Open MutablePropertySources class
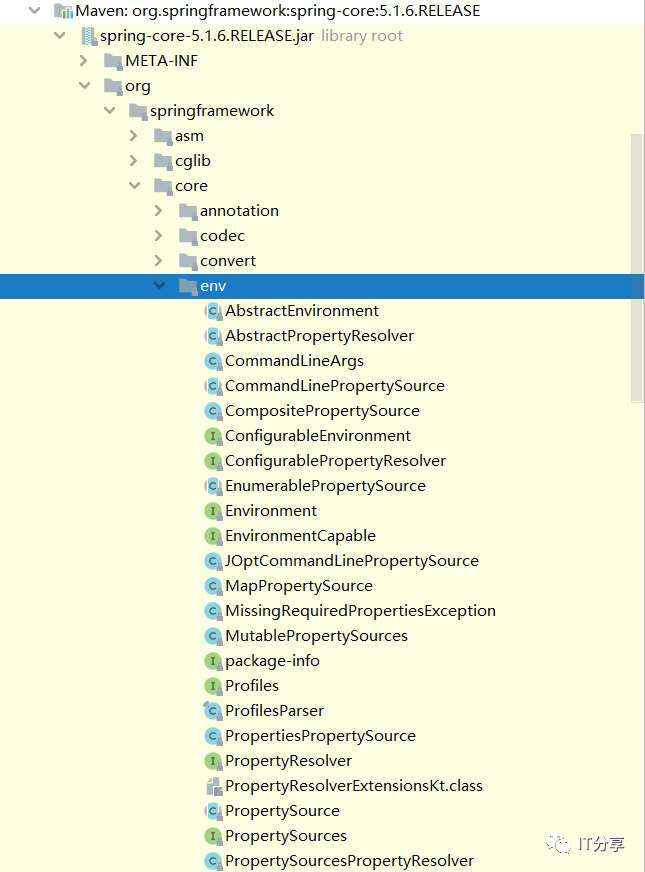The image size is (645, 872). (x=316, y=636)
